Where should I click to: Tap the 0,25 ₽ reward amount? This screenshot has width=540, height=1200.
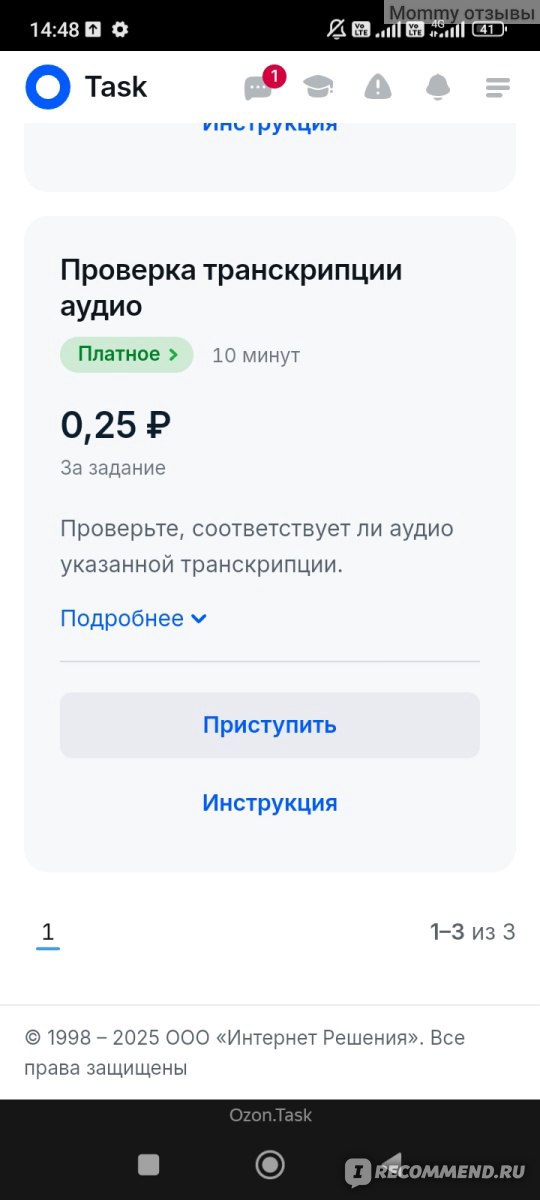tap(116, 425)
